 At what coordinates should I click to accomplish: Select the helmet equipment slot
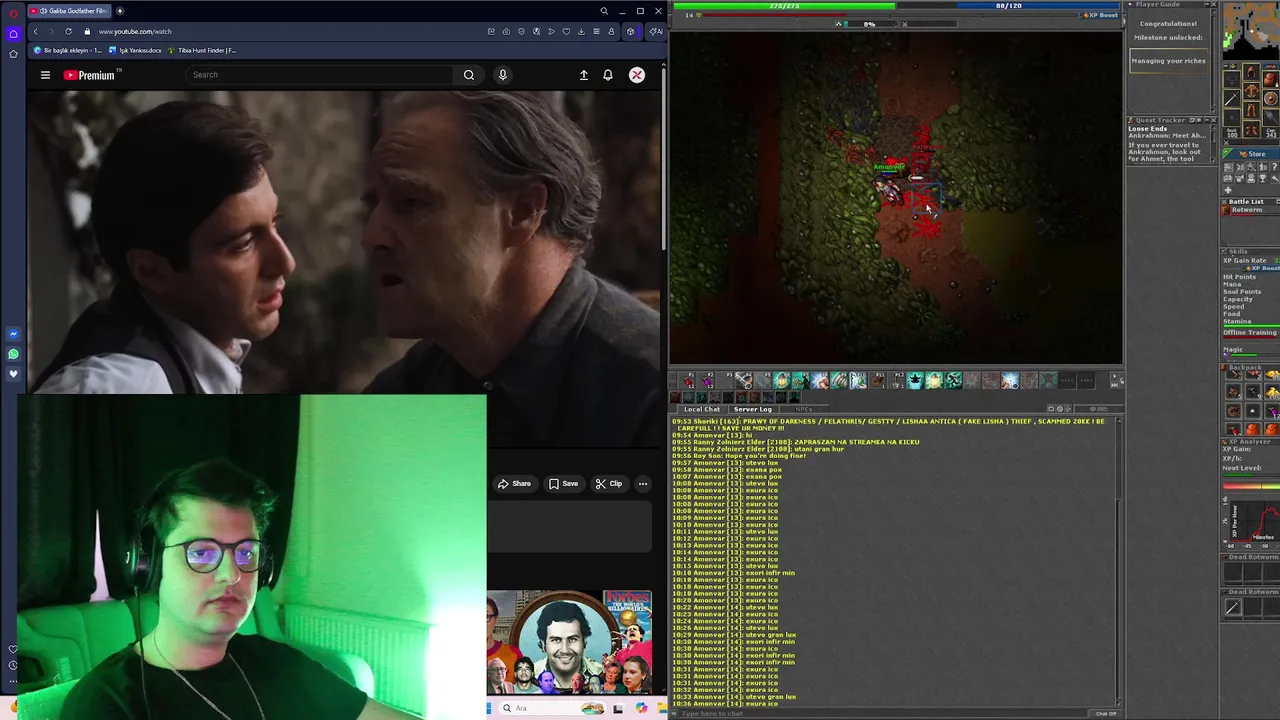coord(1251,72)
